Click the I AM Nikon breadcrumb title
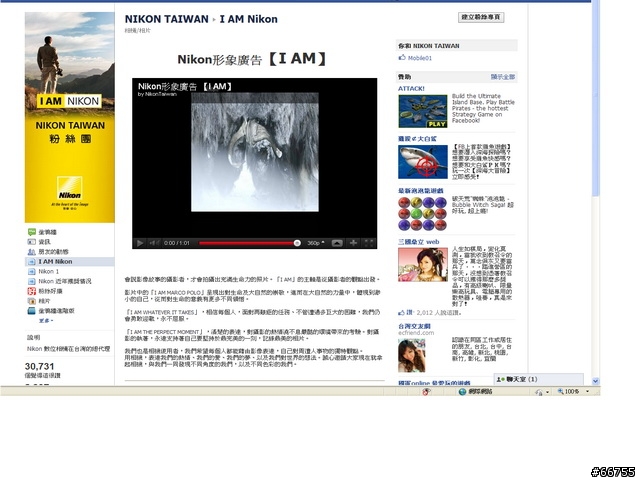 click(249, 19)
